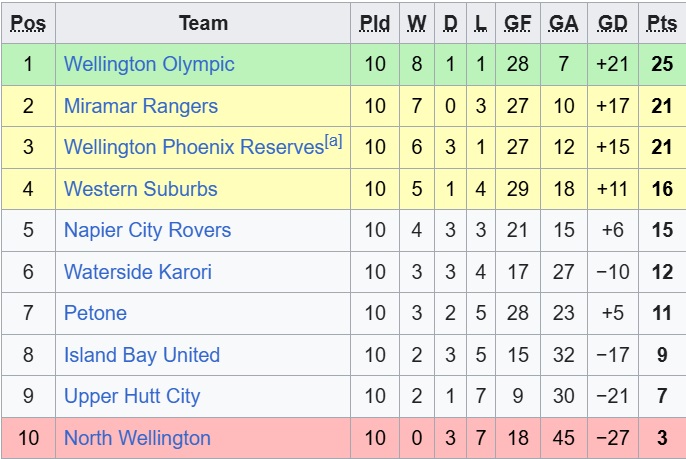Open Wellington Phoenix Reserves team page
The height and width of the screenshot is (459, 686).
click(x=192, y=147)
